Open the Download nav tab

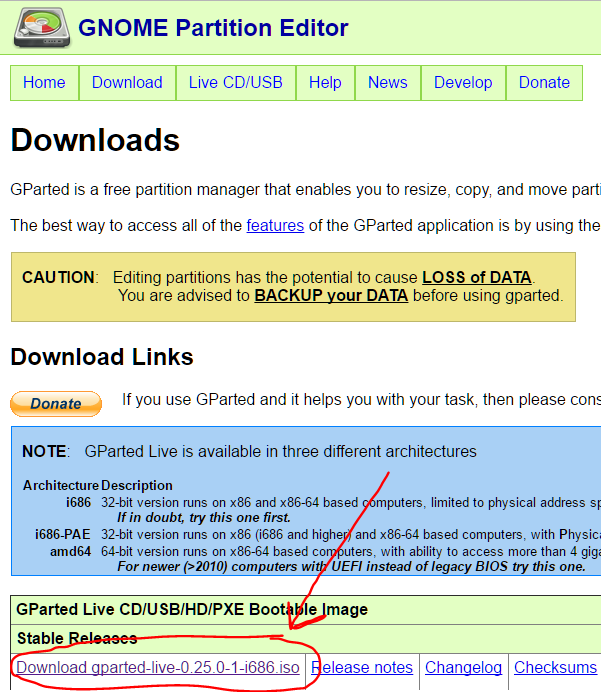click(127, 83)
